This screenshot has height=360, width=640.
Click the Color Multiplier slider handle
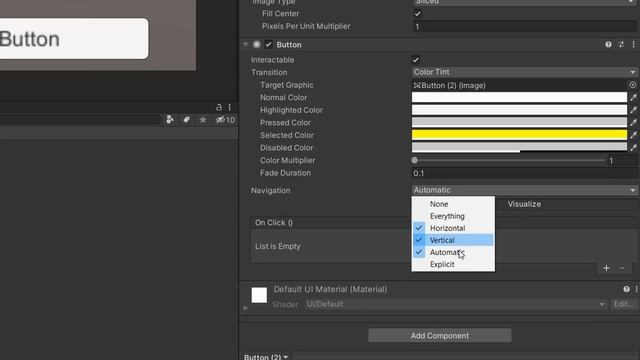tap(415, 160)
